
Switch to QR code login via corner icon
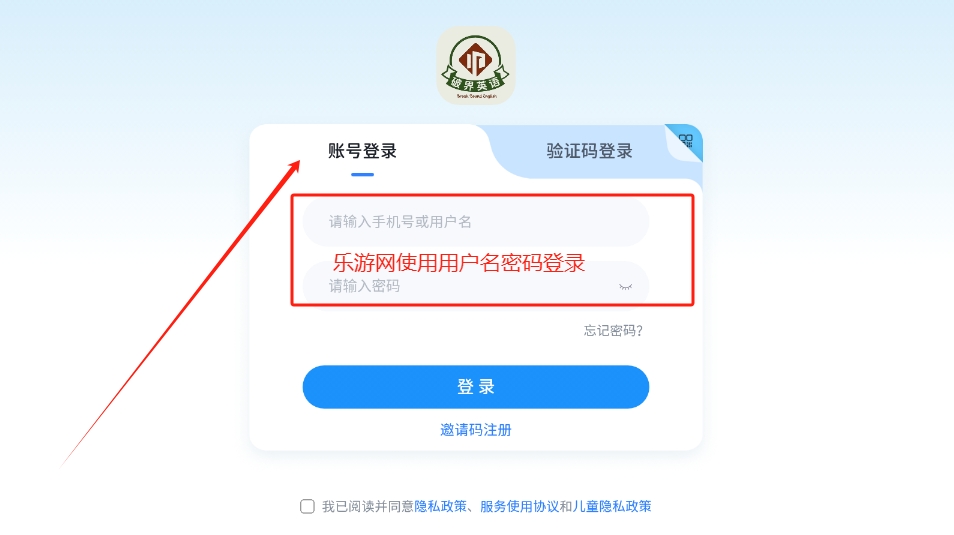[686, 141]
